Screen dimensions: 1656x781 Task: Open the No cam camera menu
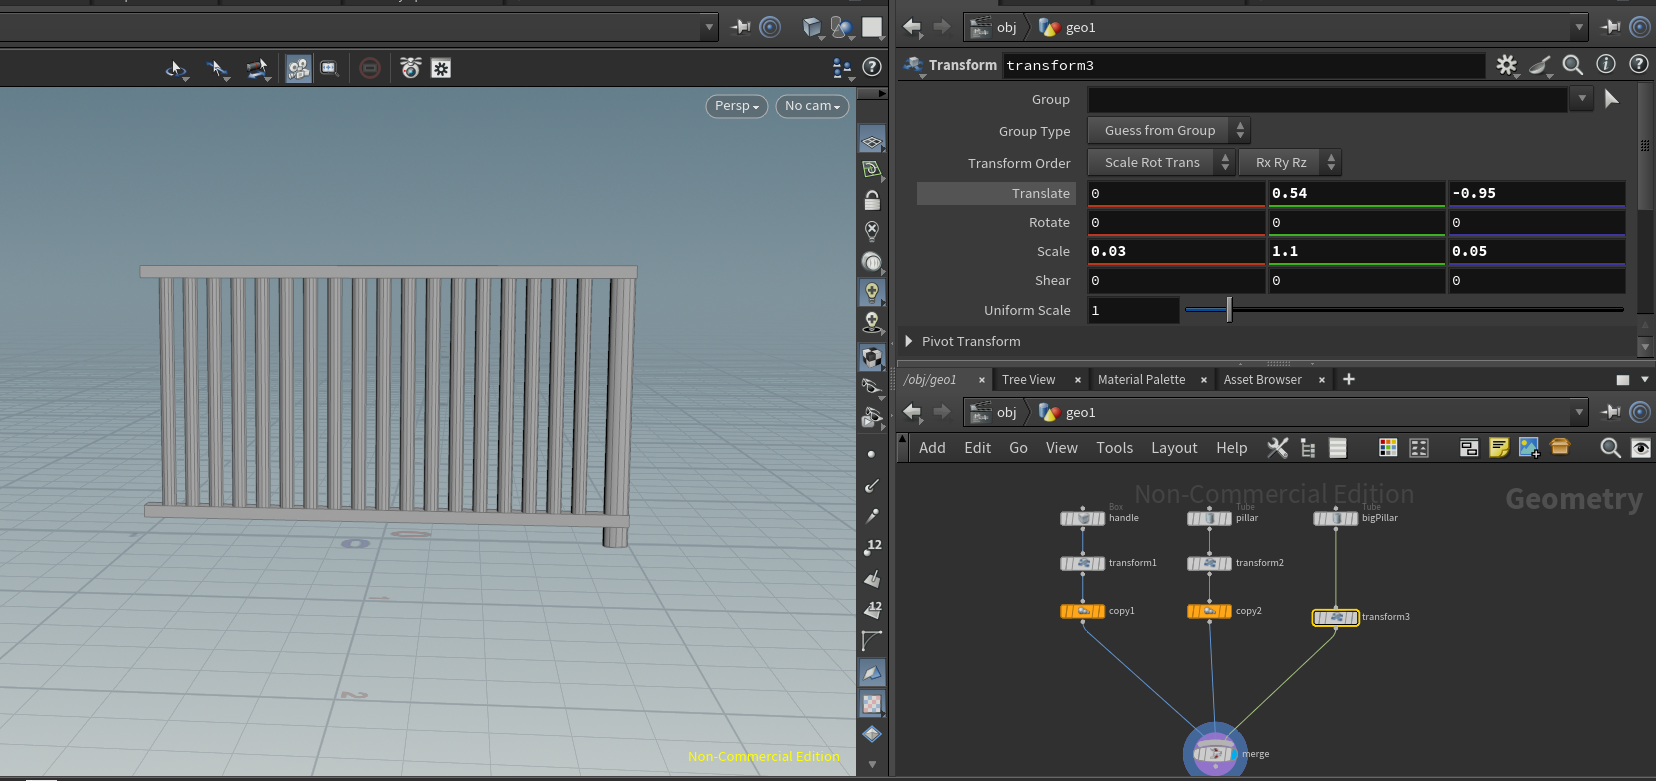pos(812,106)
